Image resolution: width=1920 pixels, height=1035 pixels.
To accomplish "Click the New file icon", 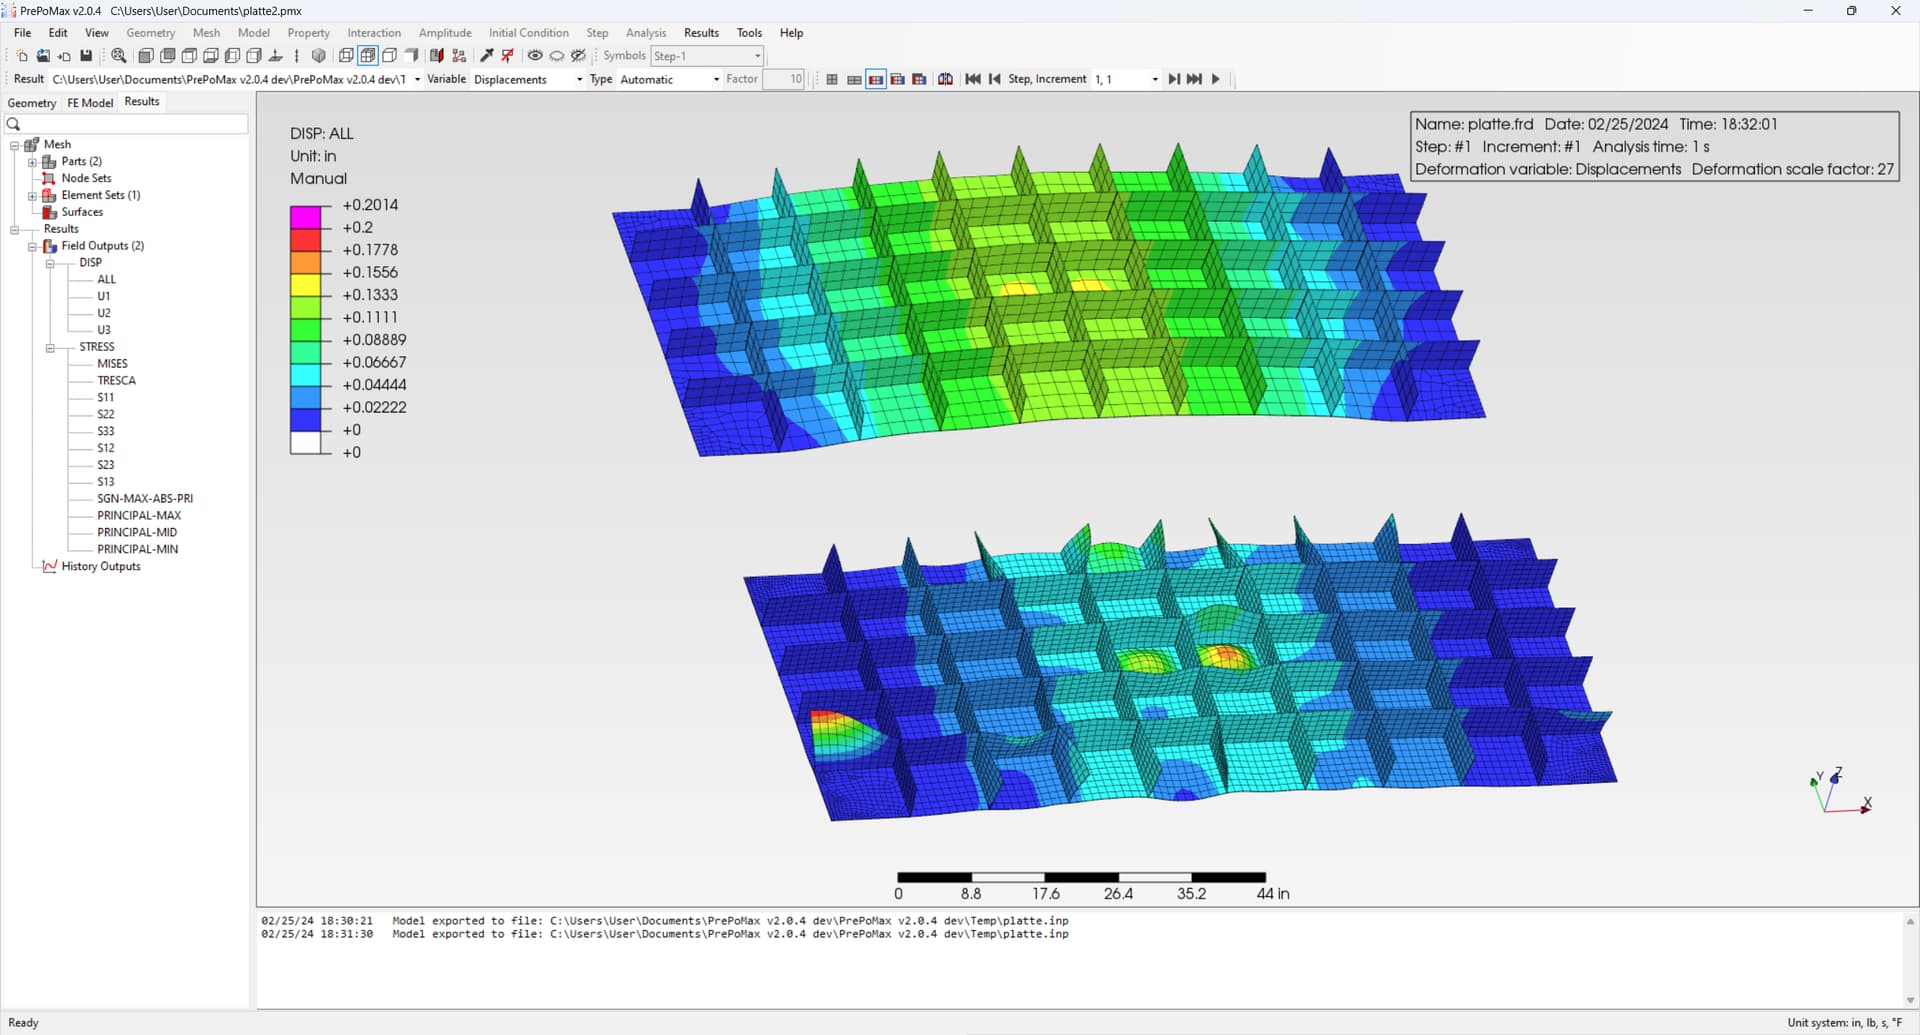I will click(x=21, y=56).
